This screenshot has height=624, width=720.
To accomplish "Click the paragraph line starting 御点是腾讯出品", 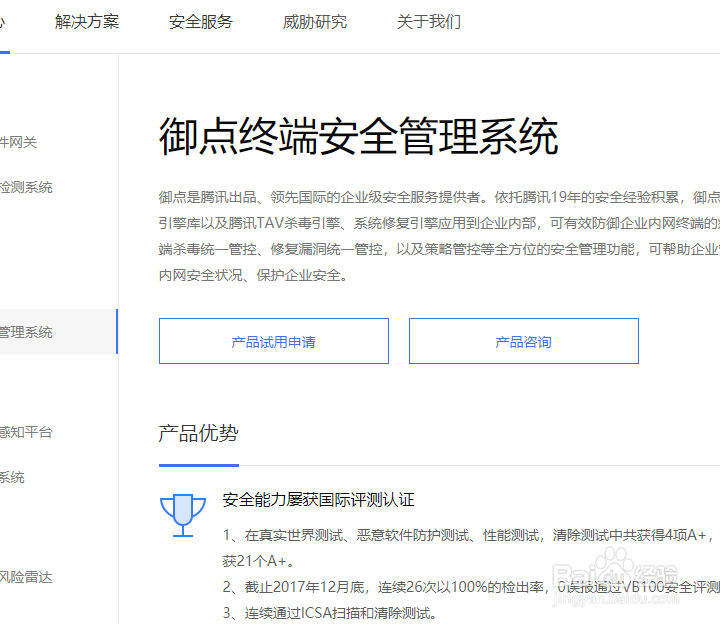I will click(439, 197).
